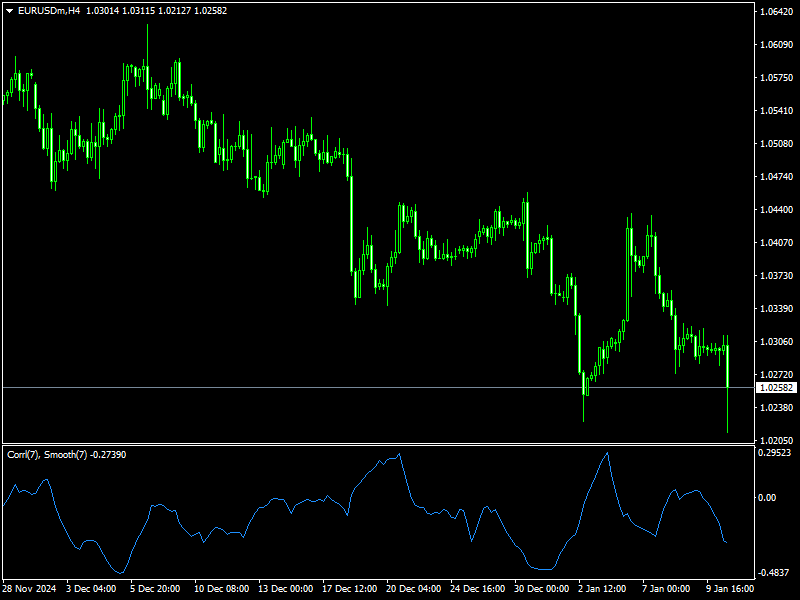Screen dimensions: 800x600
Task: Click the 1.05410 price scale value
Action: pyautogui.click(x=777, y=111)
